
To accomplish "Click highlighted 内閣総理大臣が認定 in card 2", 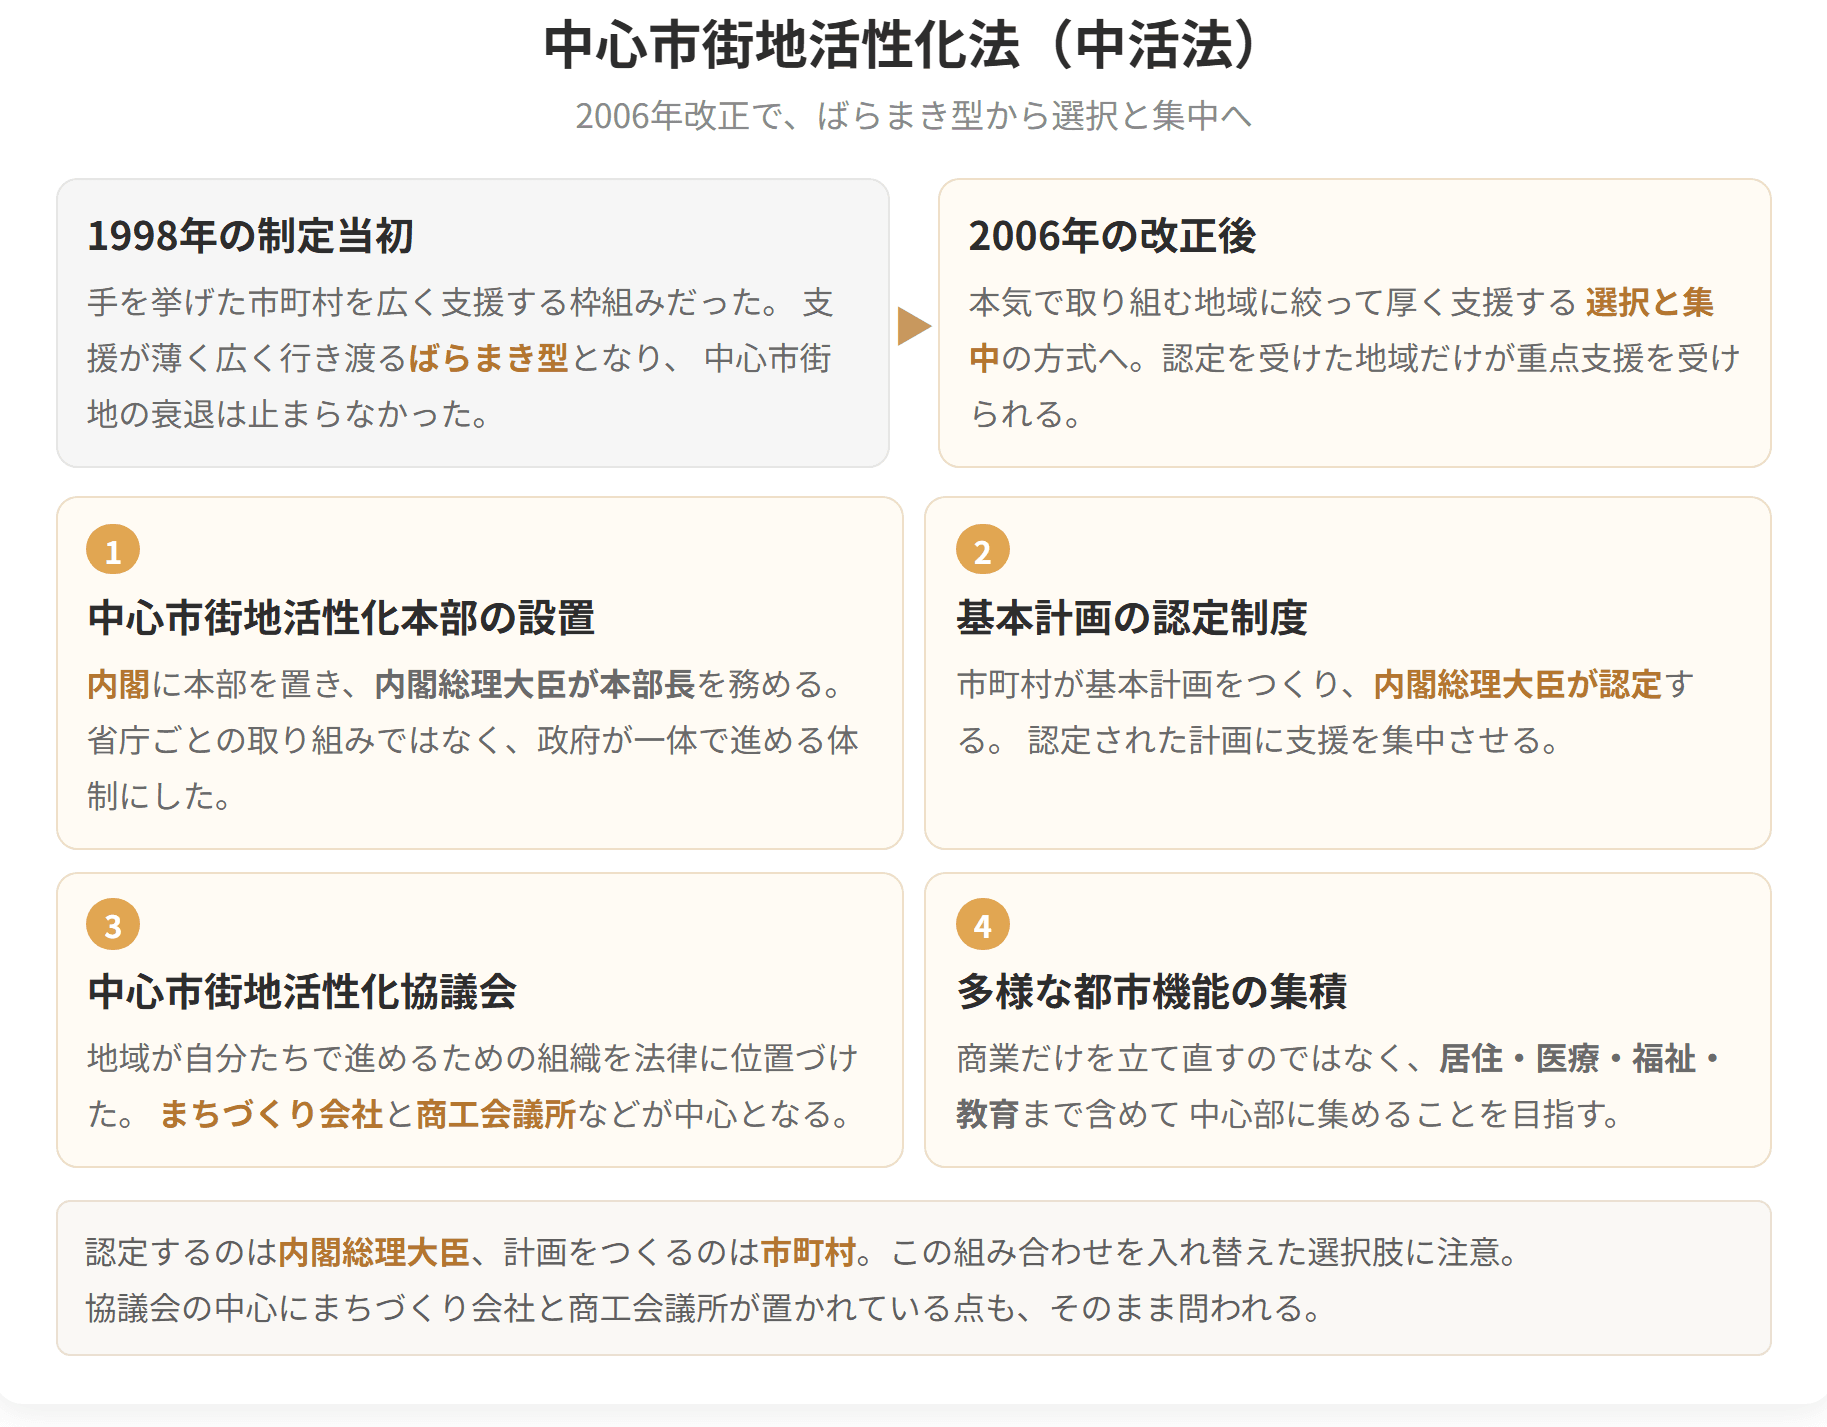I will click(x=1517, y=684).
